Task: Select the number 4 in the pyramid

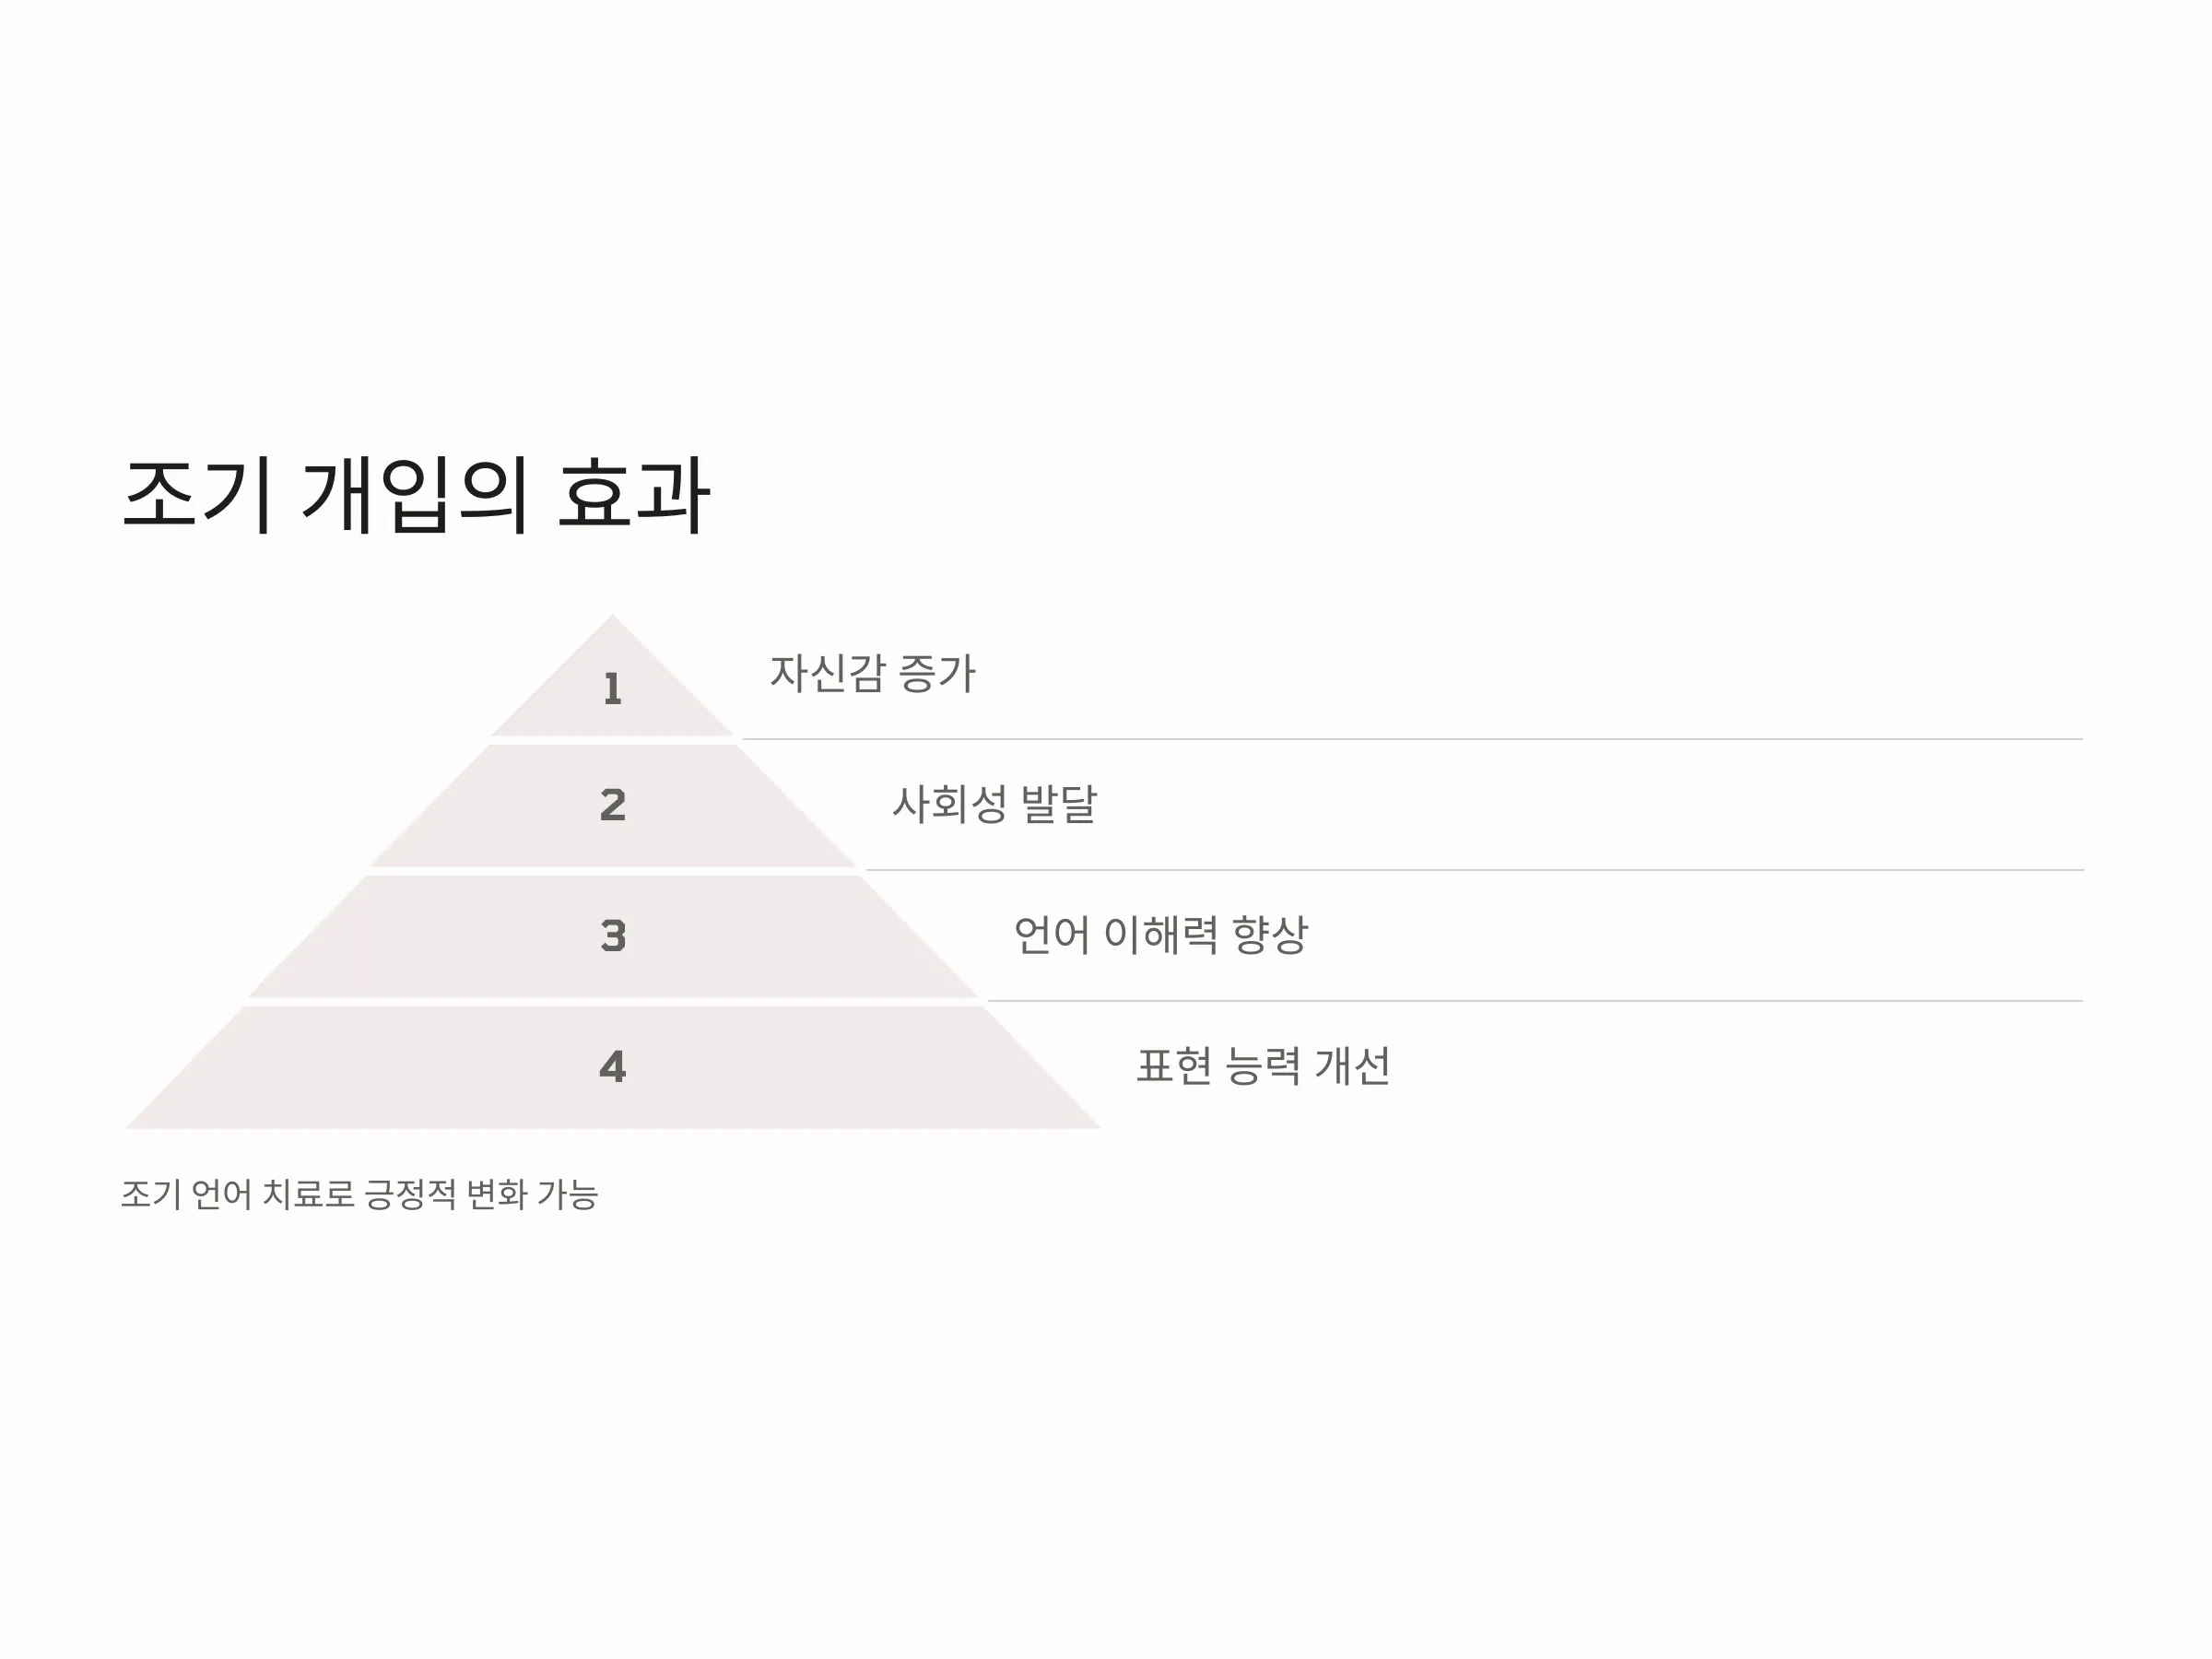Action: (613, 1067)
